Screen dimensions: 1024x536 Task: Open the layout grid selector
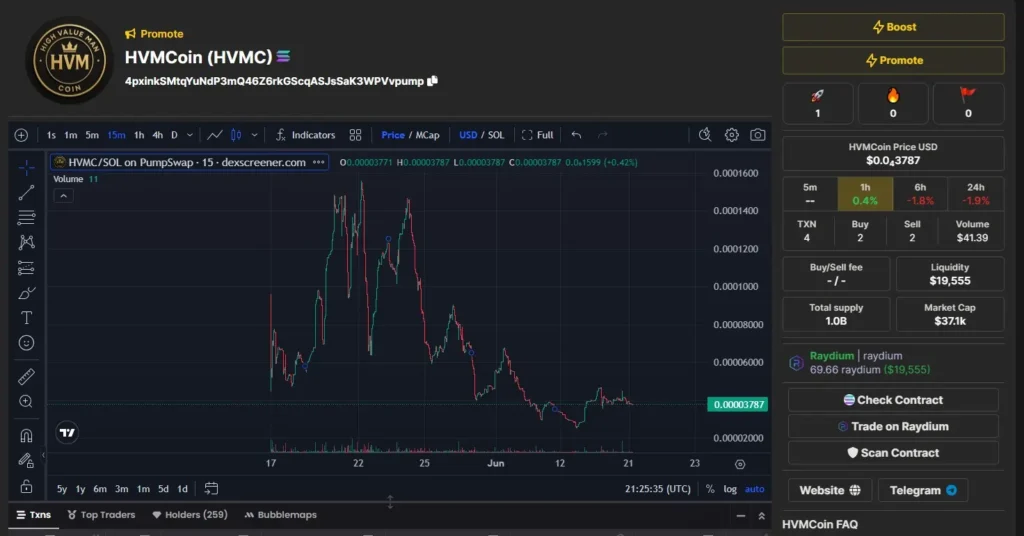pyautogui.click(x=355, y=135)
